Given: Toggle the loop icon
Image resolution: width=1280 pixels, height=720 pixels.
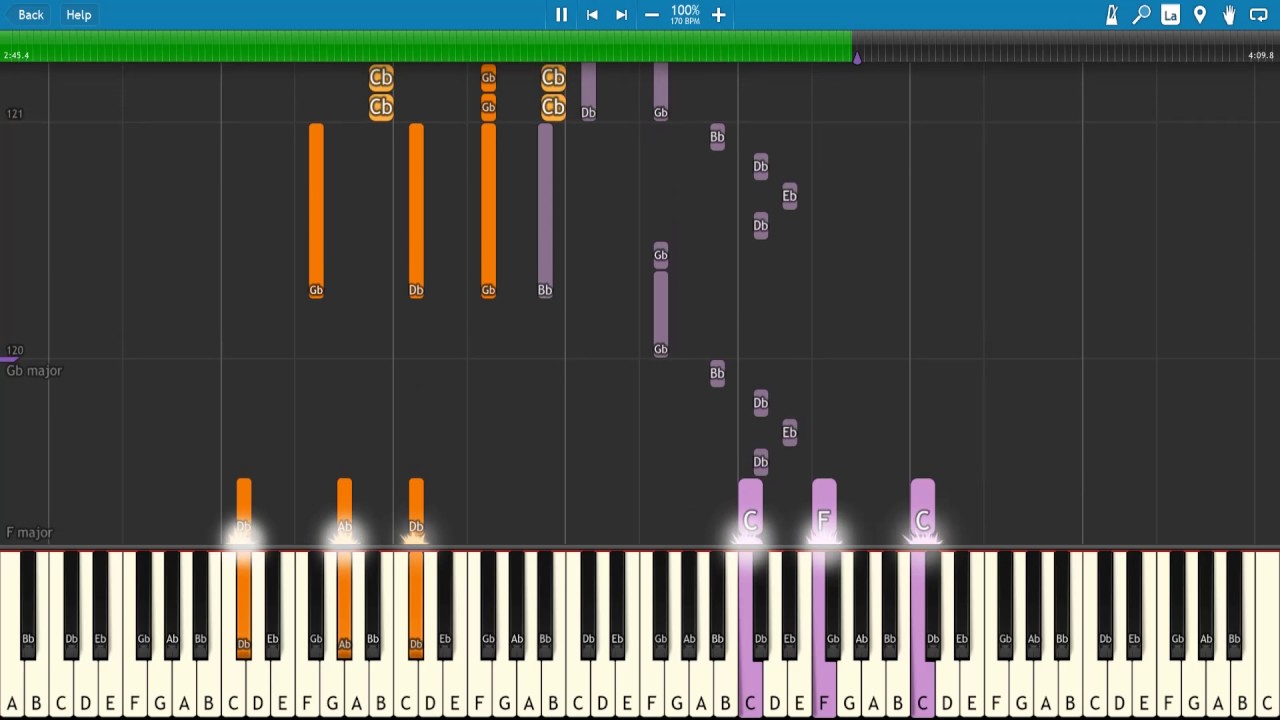Looking at the screenshot, I should pyautogui.click(x=1259, y=15).
